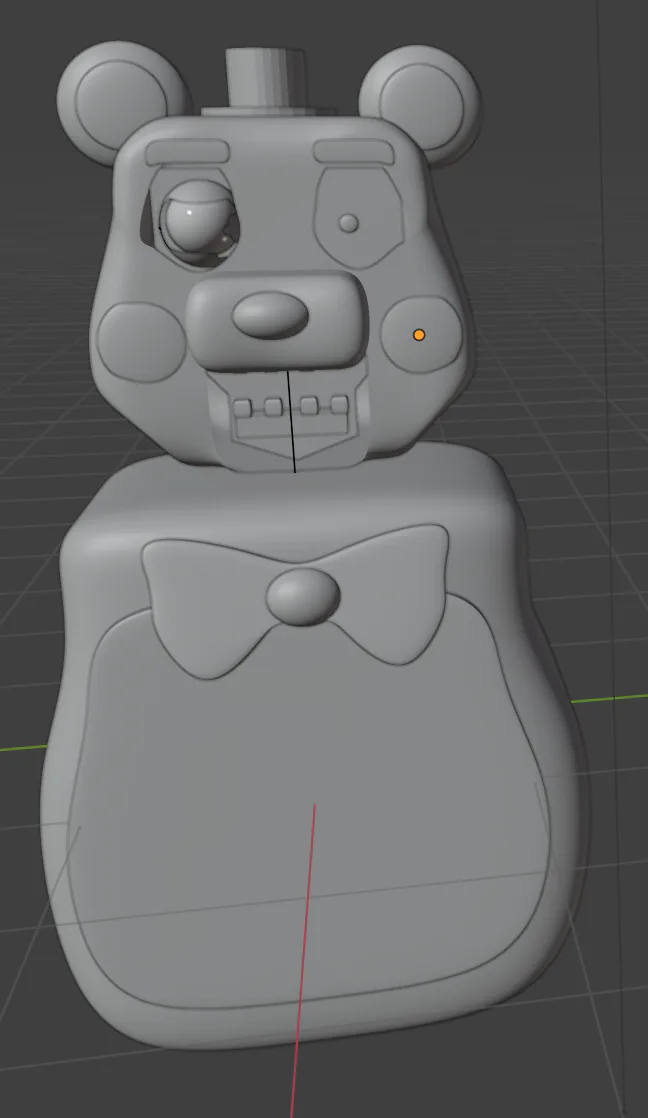Select the orange origin point on the cheek
648x1118 pixels.
click(x=419, y=334)
